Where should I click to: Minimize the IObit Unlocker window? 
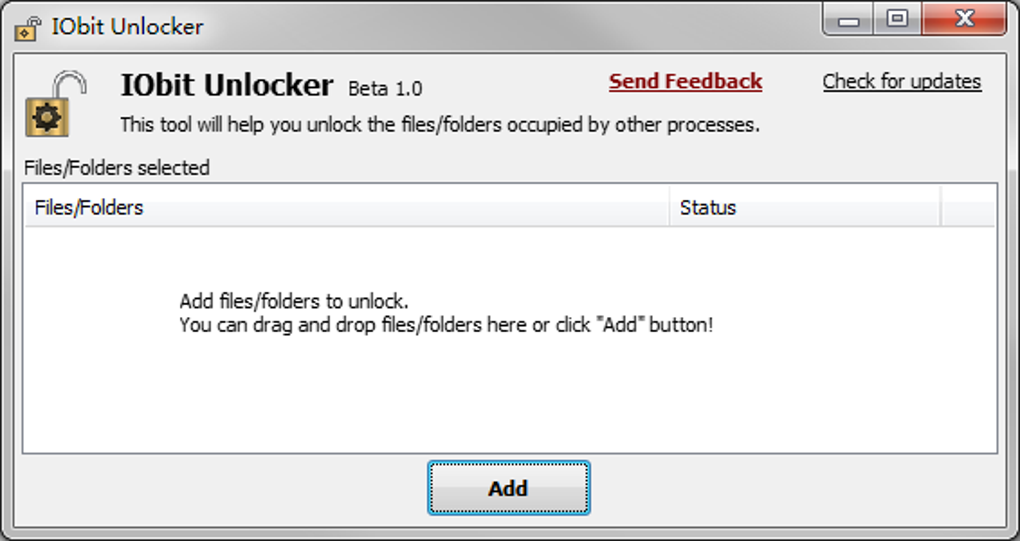point(851,19)
